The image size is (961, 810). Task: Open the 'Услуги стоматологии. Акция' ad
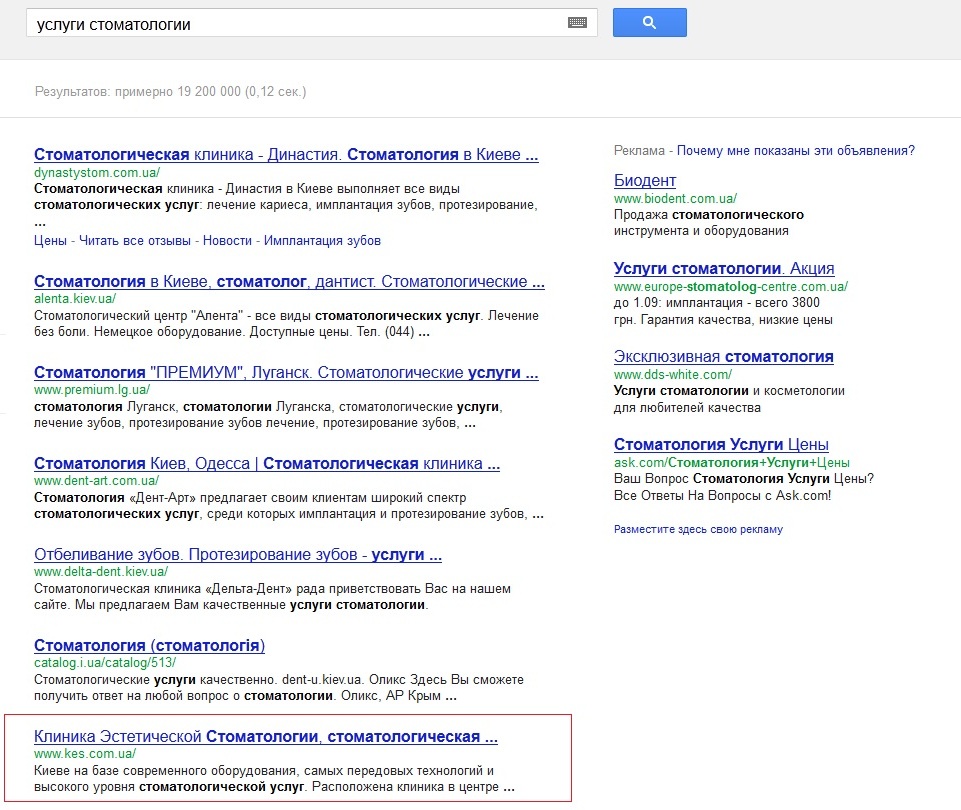tap(724, 268)
